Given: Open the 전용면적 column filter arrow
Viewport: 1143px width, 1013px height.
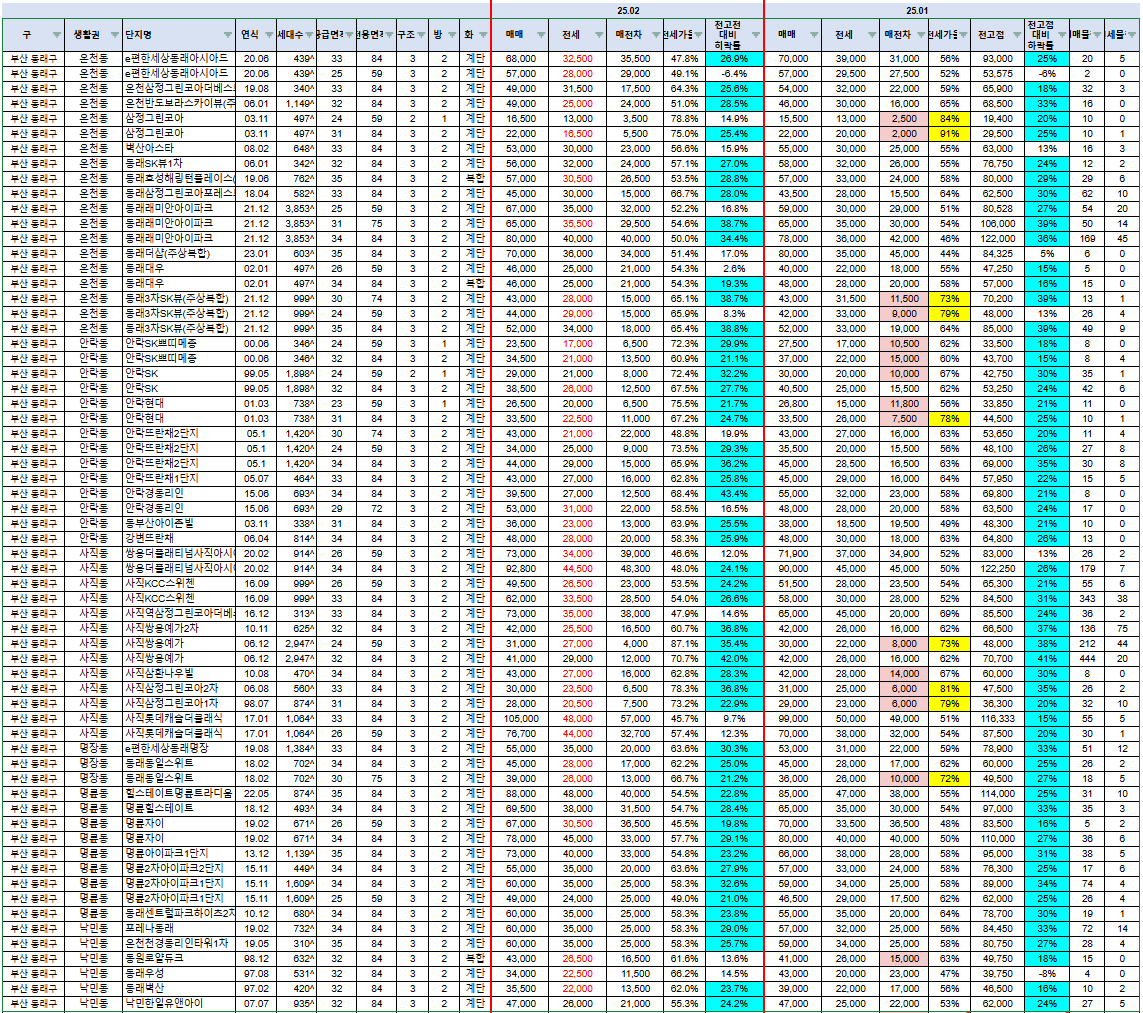Looking at the screenshot, I should [389, 35].
